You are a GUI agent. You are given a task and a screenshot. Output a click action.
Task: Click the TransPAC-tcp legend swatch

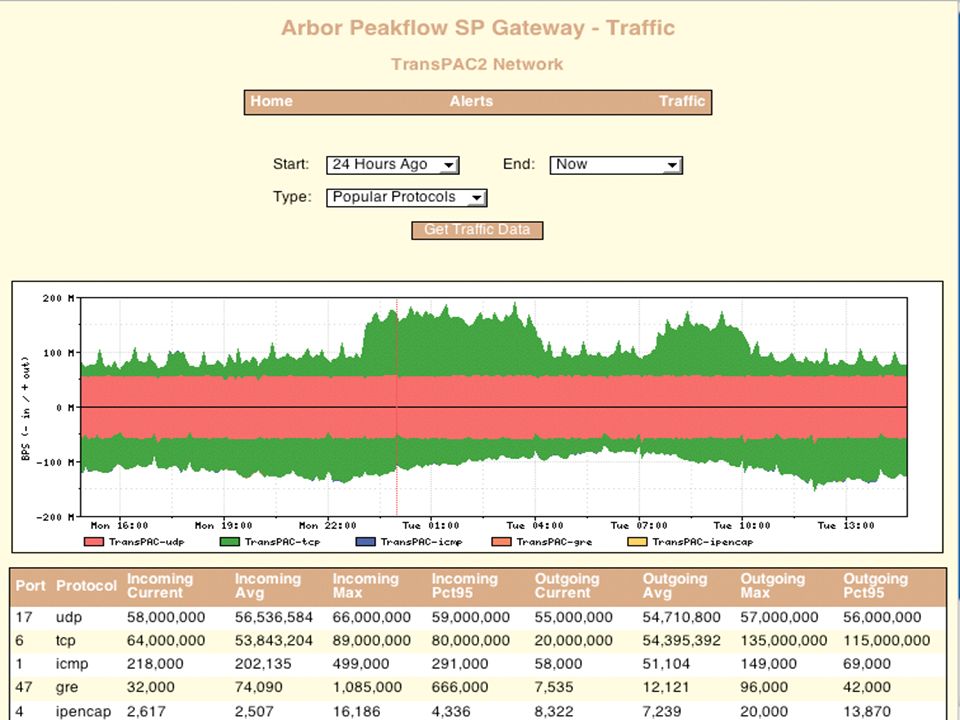point(230,542)
